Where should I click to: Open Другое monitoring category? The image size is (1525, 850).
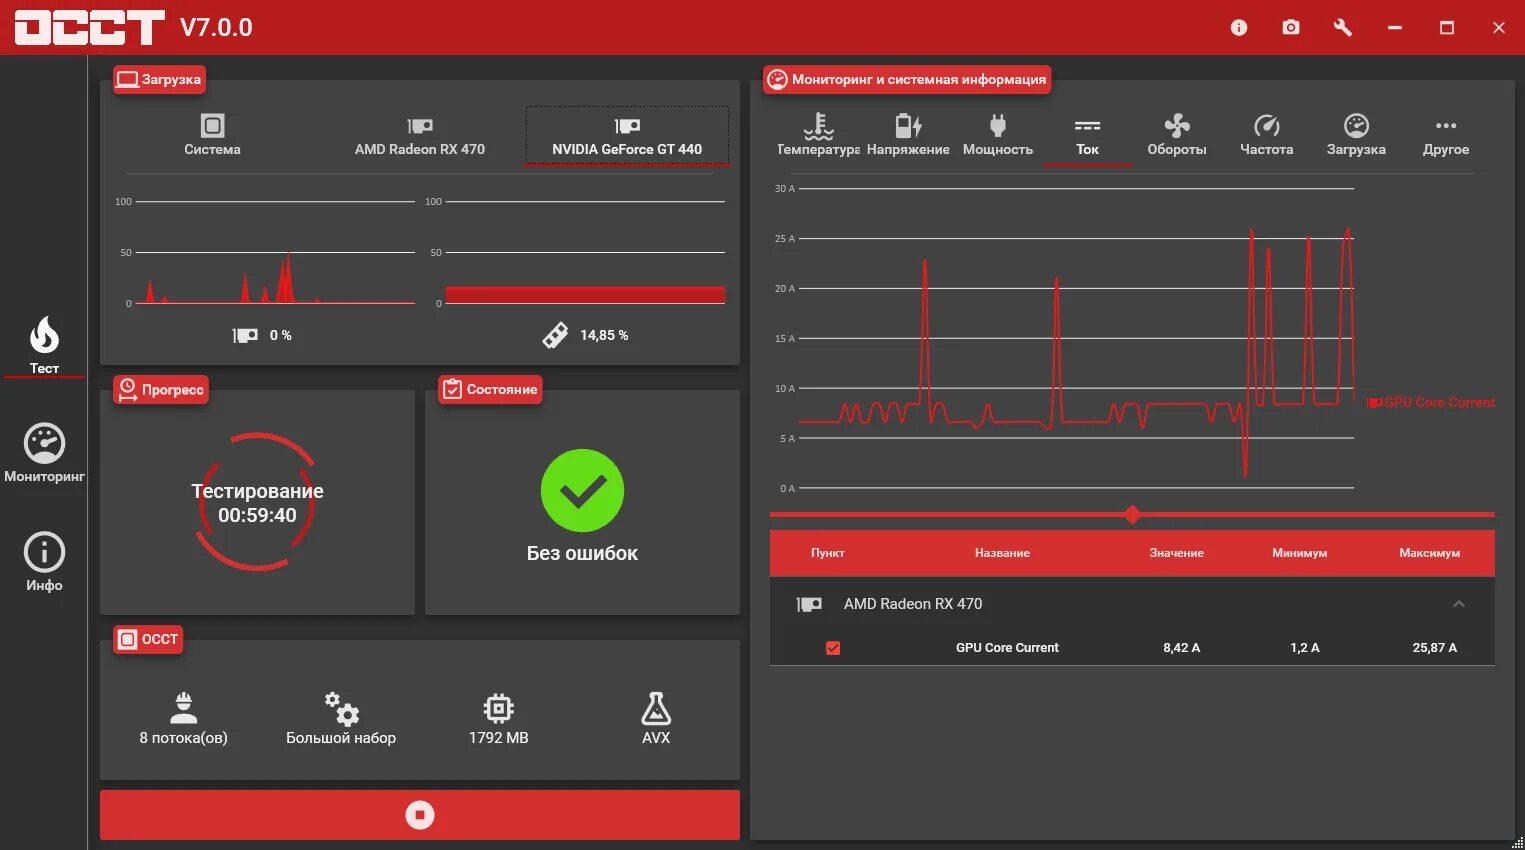(x=1446, y=135)
